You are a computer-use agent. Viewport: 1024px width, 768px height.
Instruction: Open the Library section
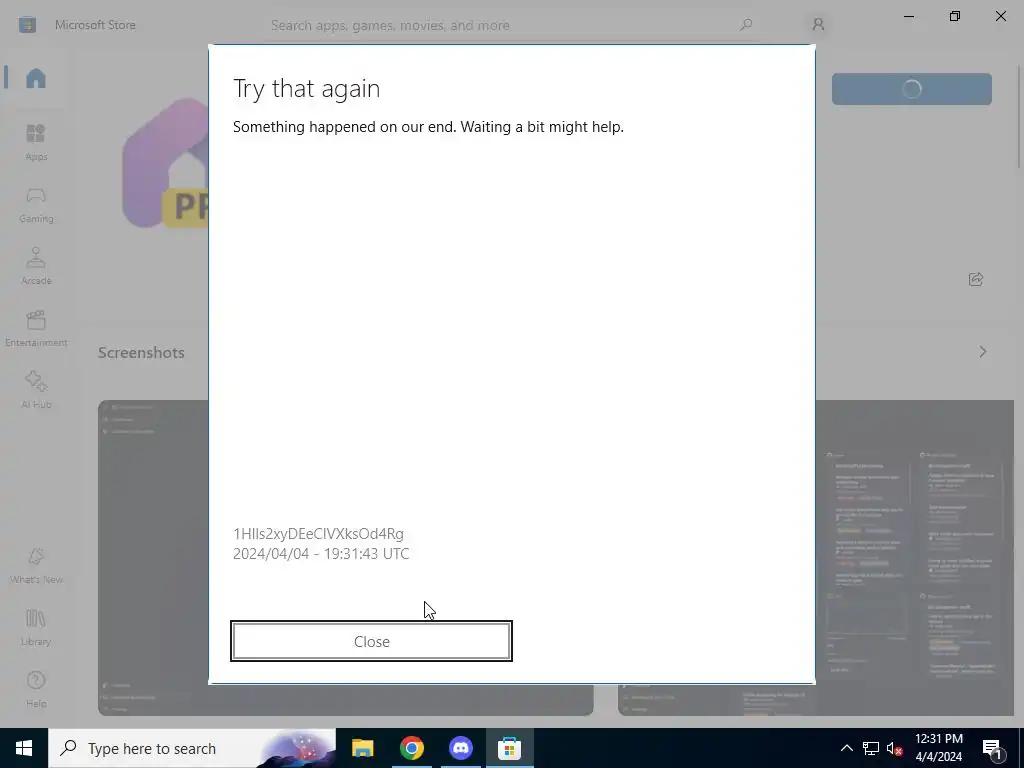36,628
